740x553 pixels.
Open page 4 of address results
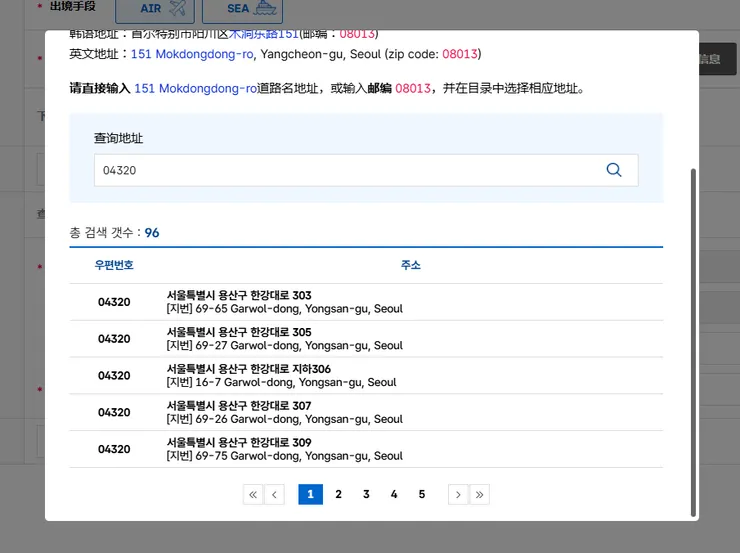coord(394,494)
